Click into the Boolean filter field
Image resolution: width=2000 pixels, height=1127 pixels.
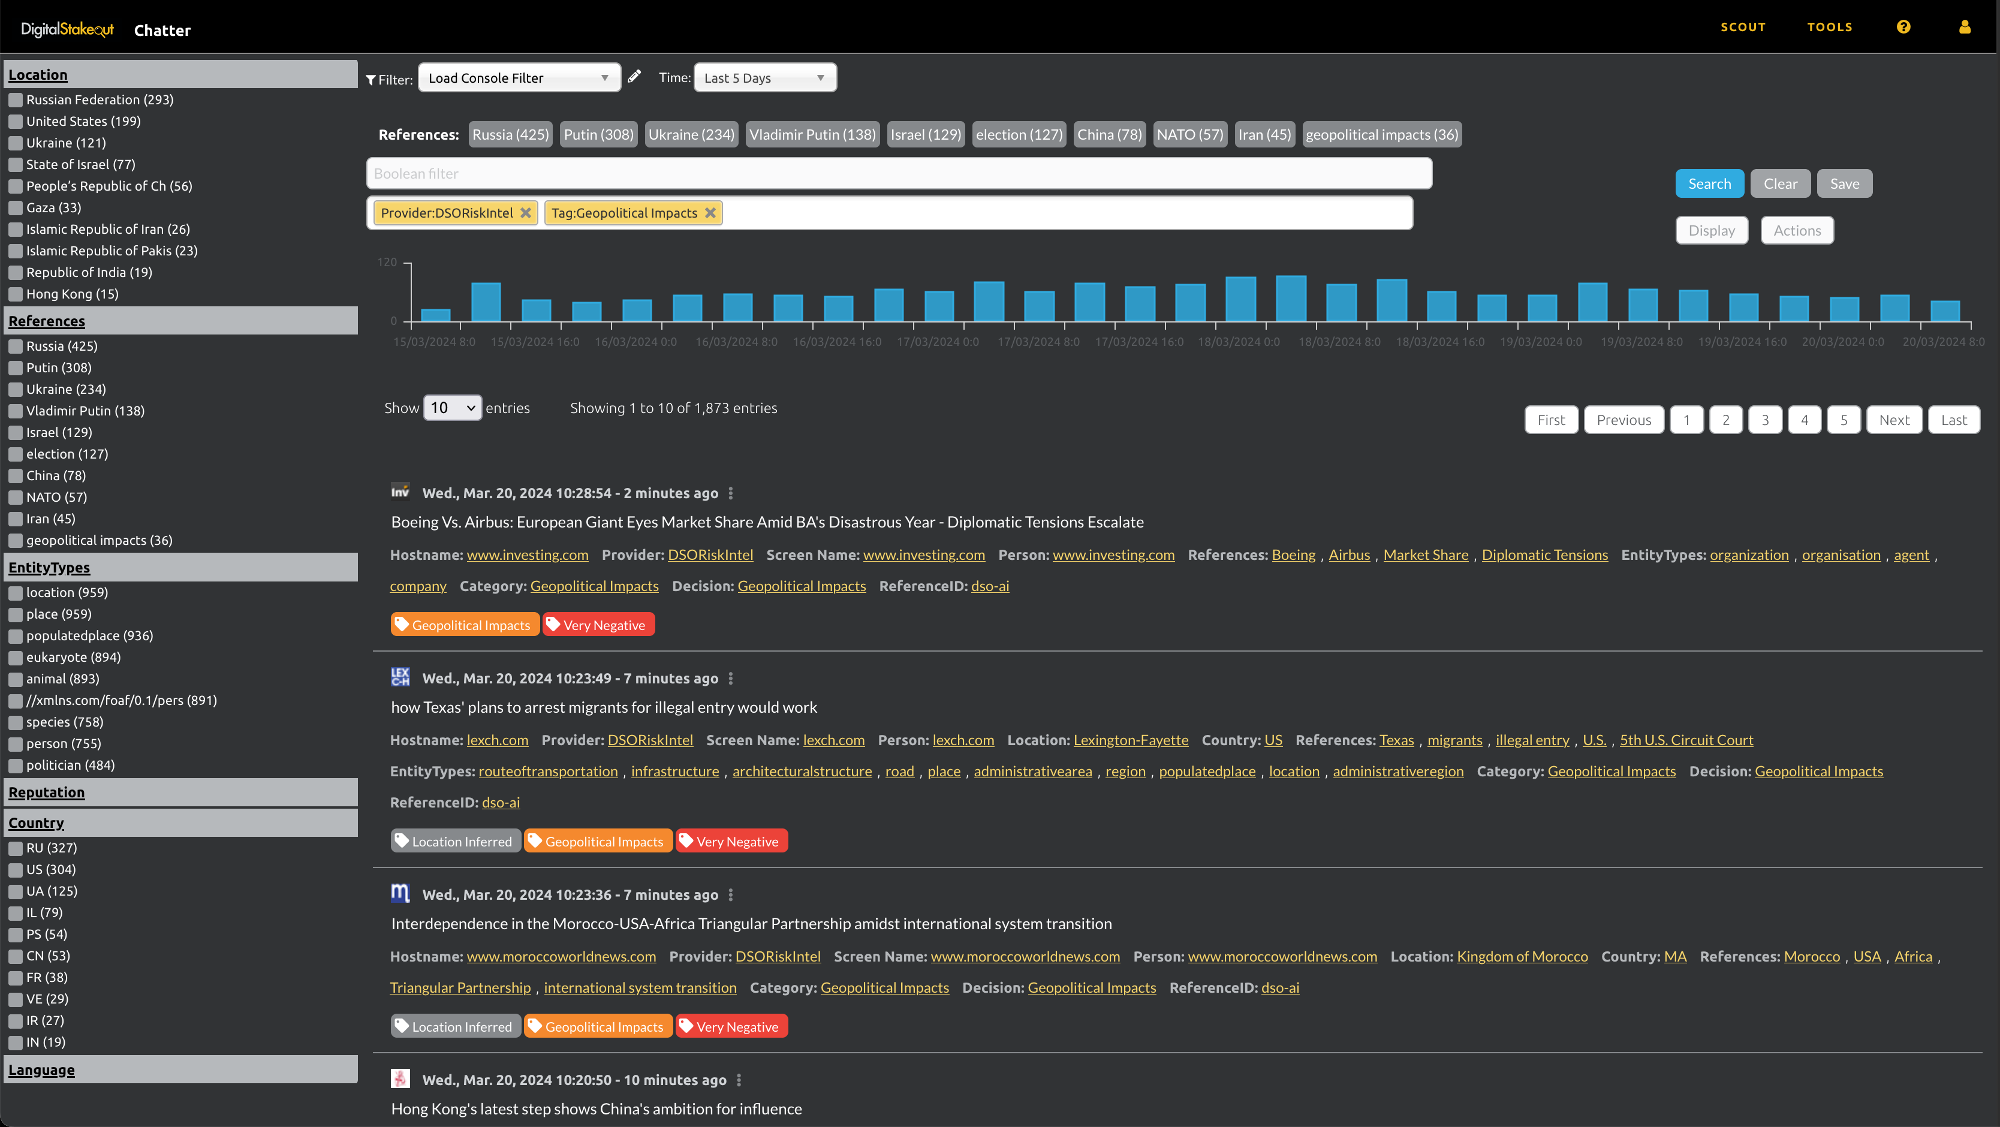click(898, 174)
